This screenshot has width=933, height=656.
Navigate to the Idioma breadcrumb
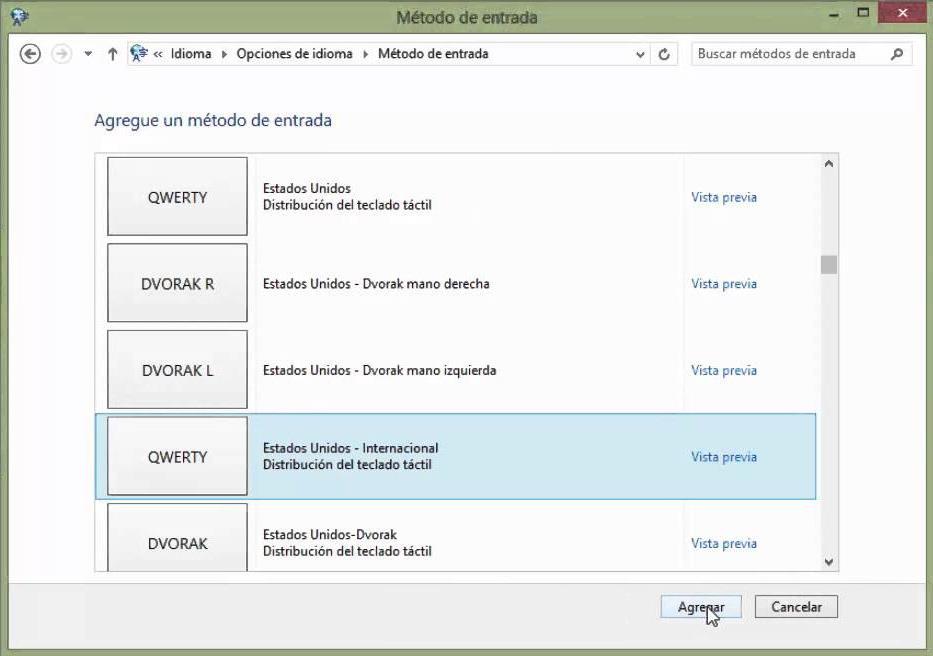(x=190, y=54)
